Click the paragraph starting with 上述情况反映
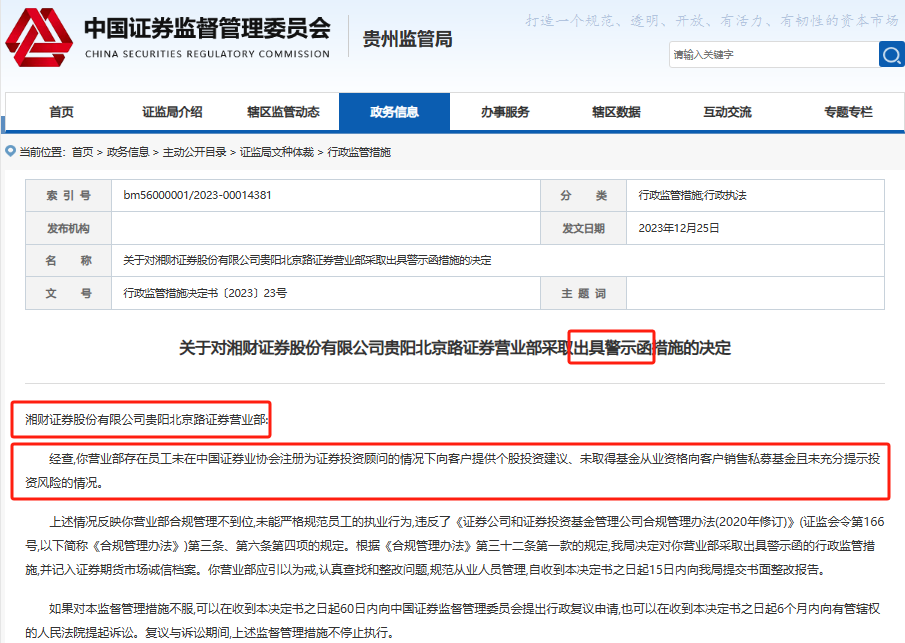Viewport: 905px width, 643px height. 455,545
